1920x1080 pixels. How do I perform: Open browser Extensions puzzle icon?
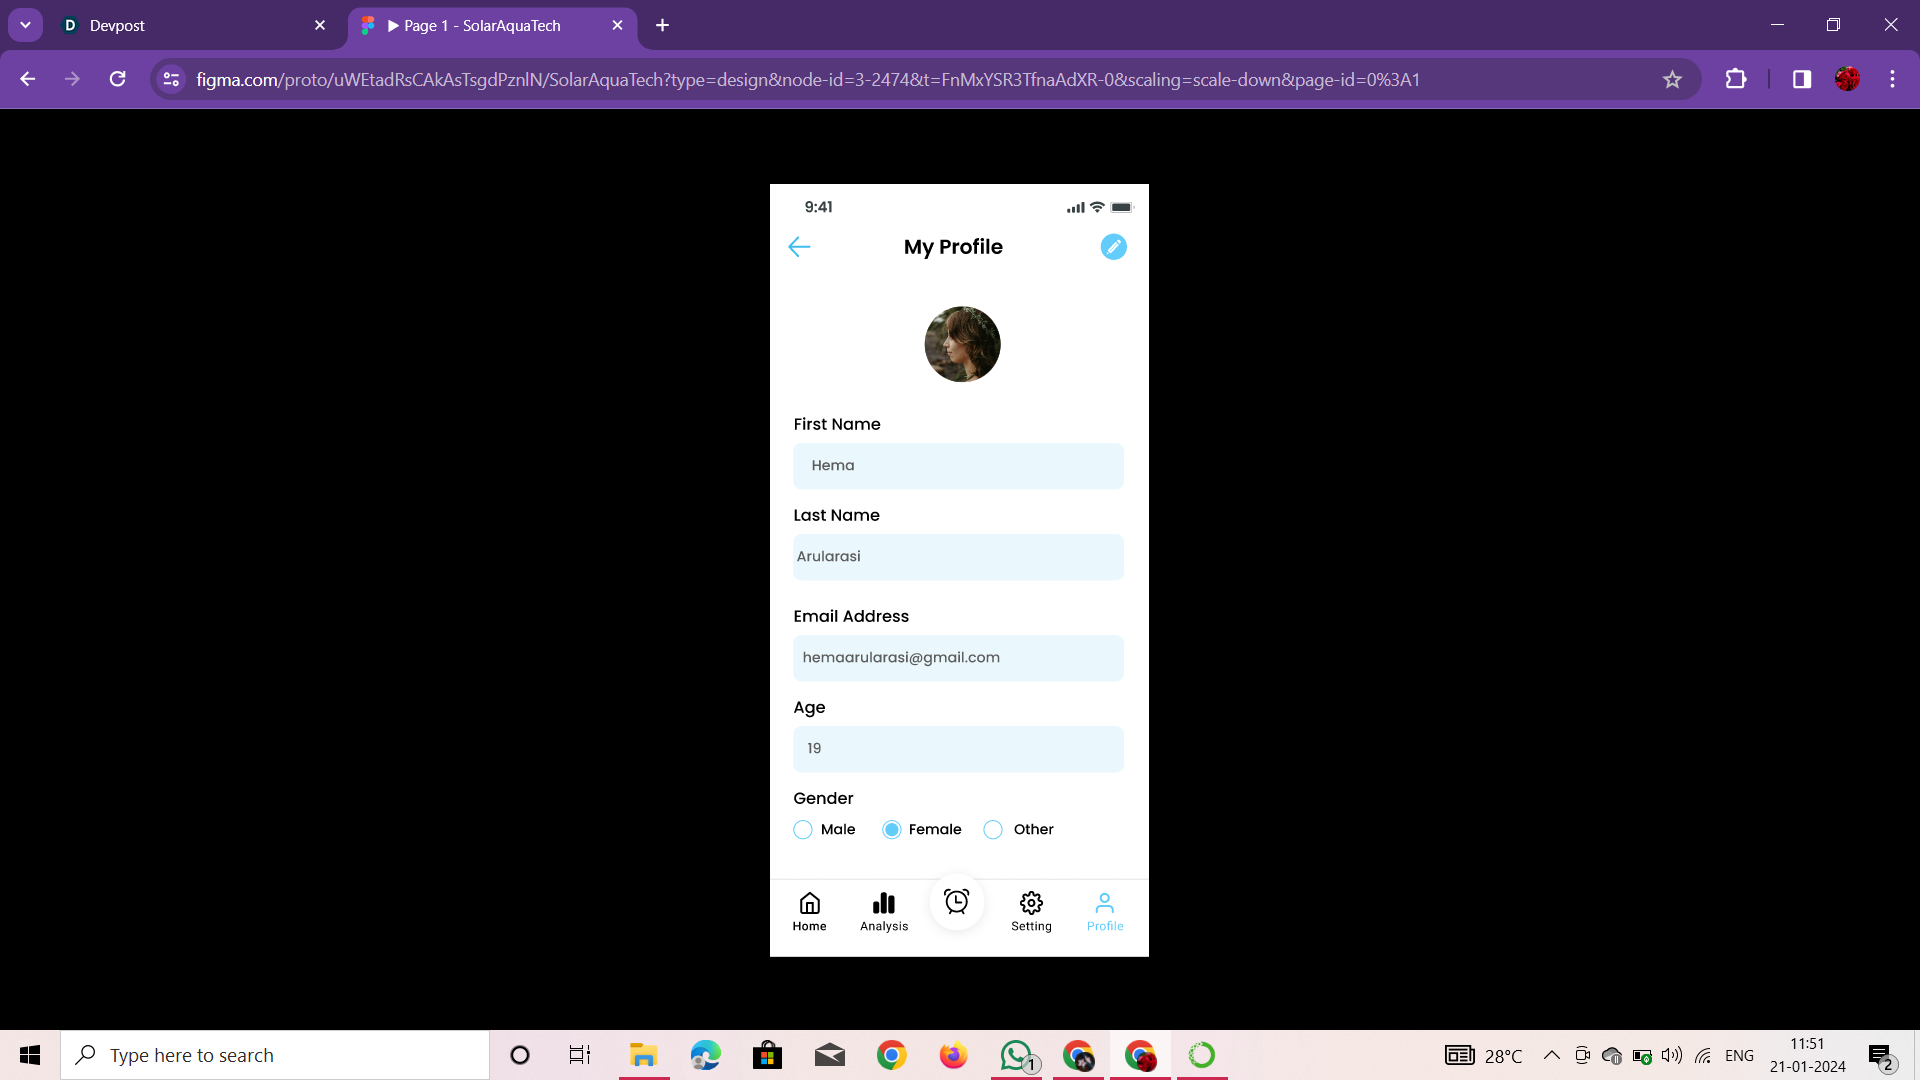coord(1736,80)
